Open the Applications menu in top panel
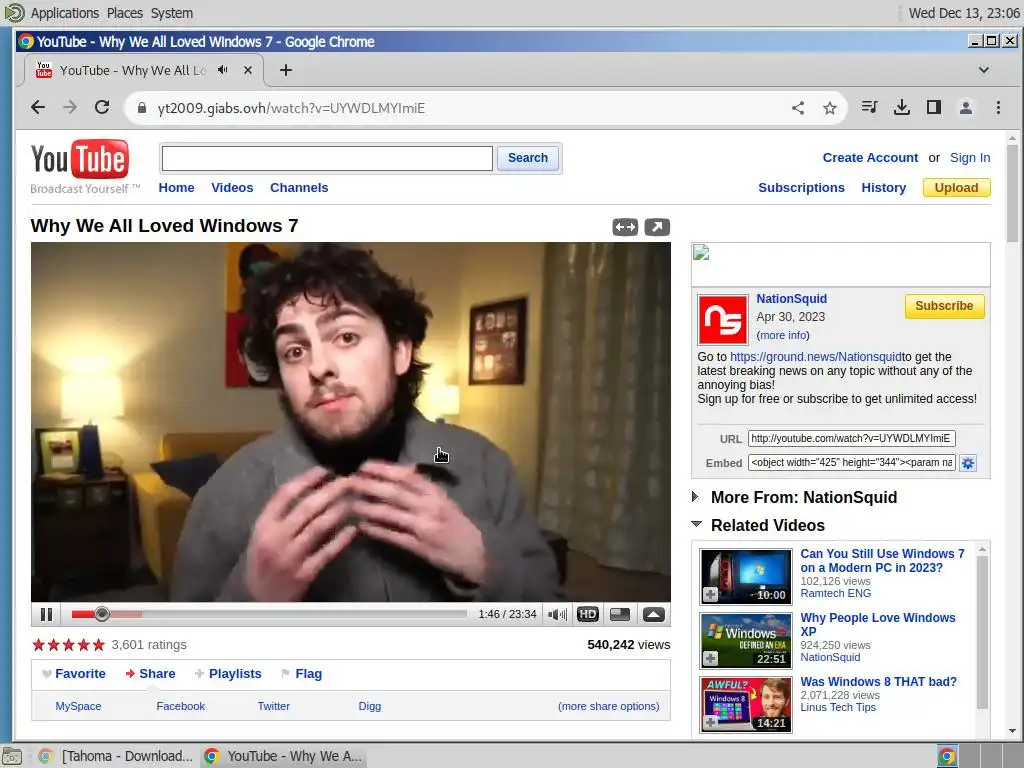This screenshot has width=1024, height=768. 65,13
